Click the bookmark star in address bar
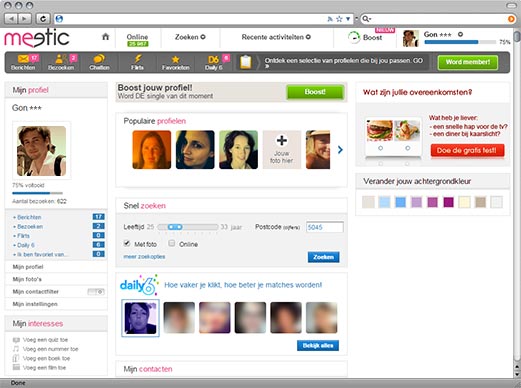 pos(339,19)
